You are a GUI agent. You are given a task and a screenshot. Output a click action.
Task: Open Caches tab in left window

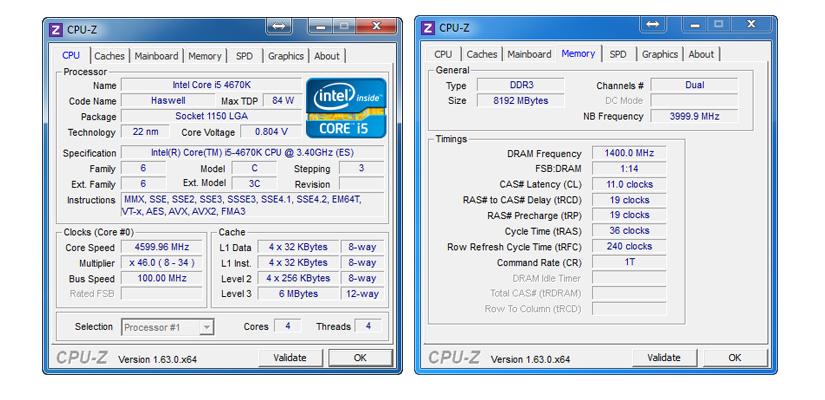click(109, 56)
